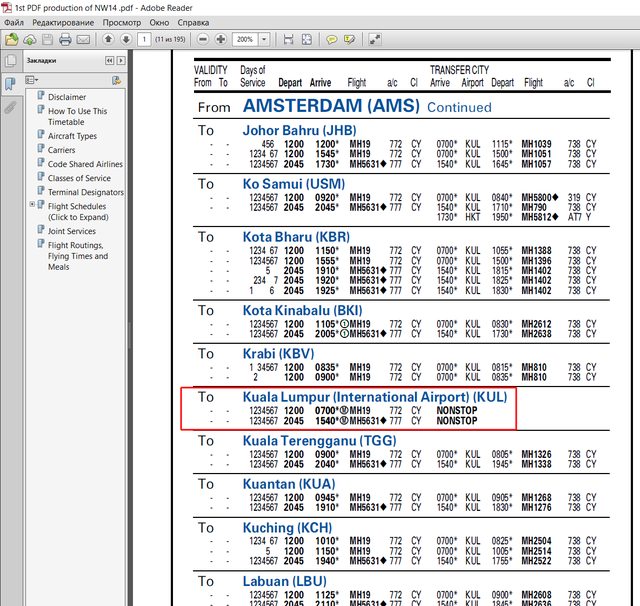Open the Carriers bookmark
Viewport: 640px width, 606px height.
click(62, 150)
